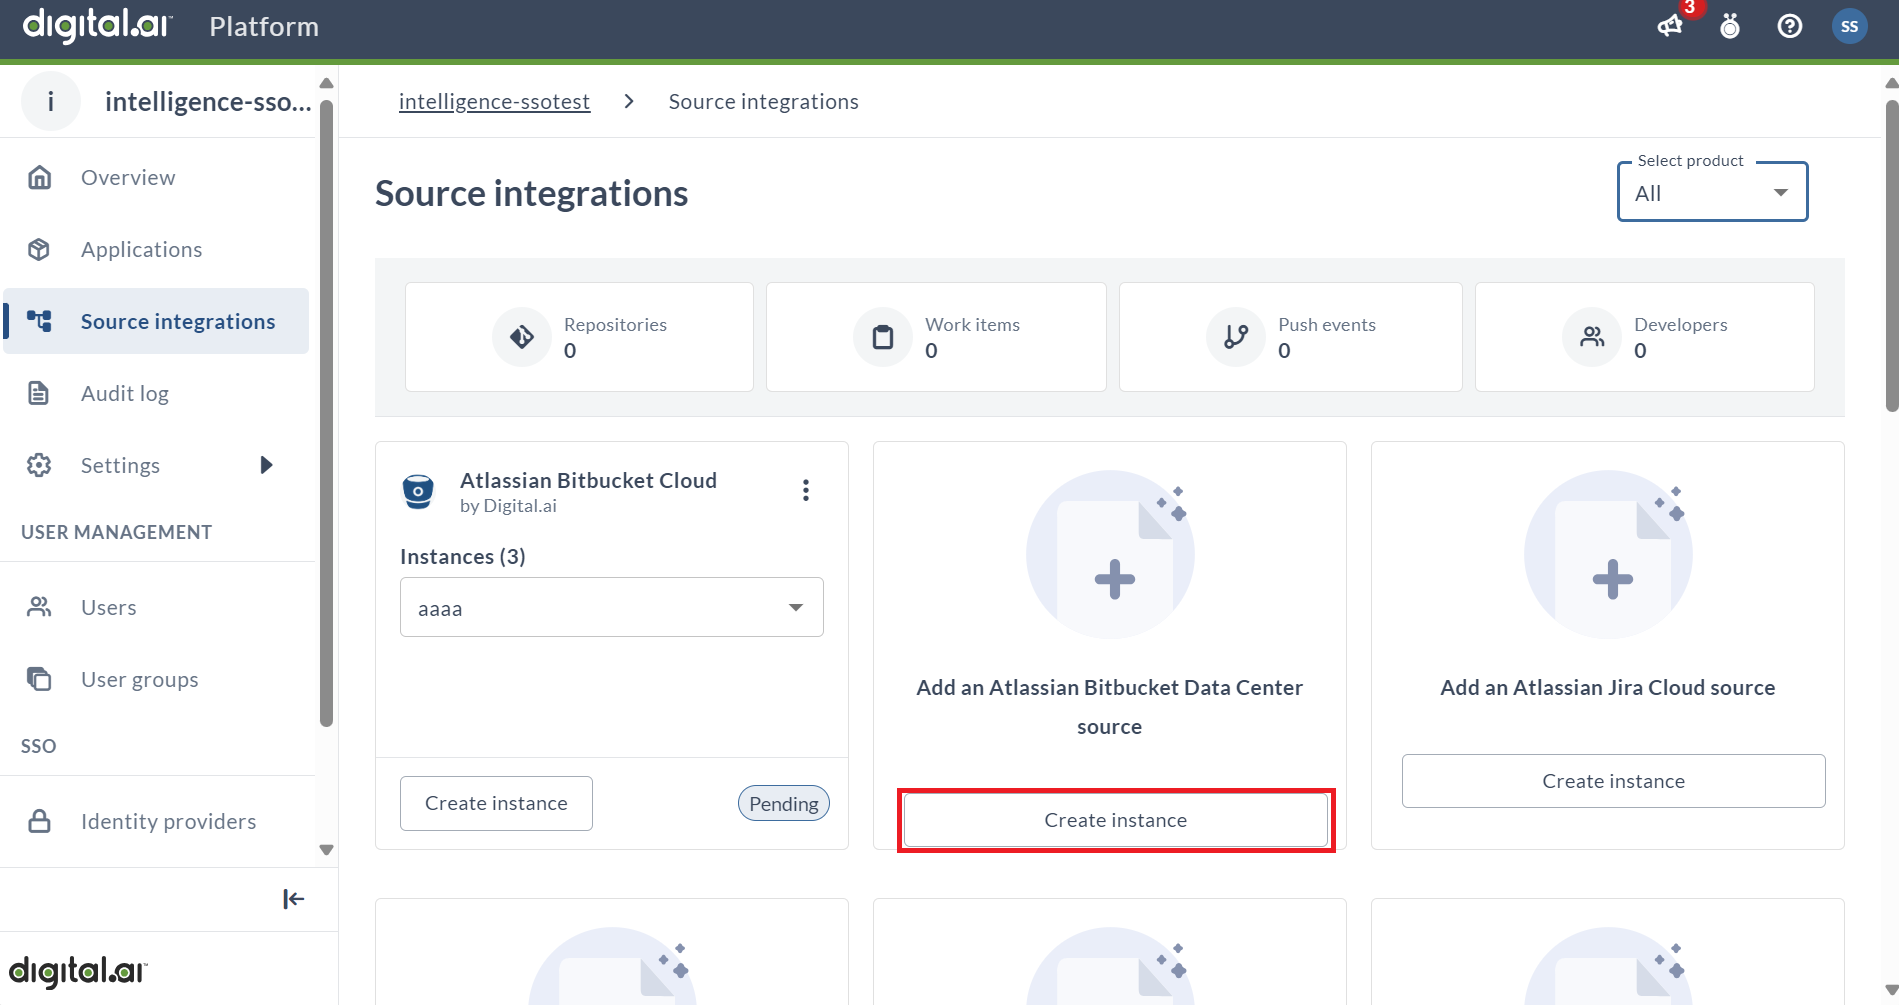Click Create instance for Bitbucket Cloud
The height and width of the screenshot is (1005, 1899).
coord(496,803)
